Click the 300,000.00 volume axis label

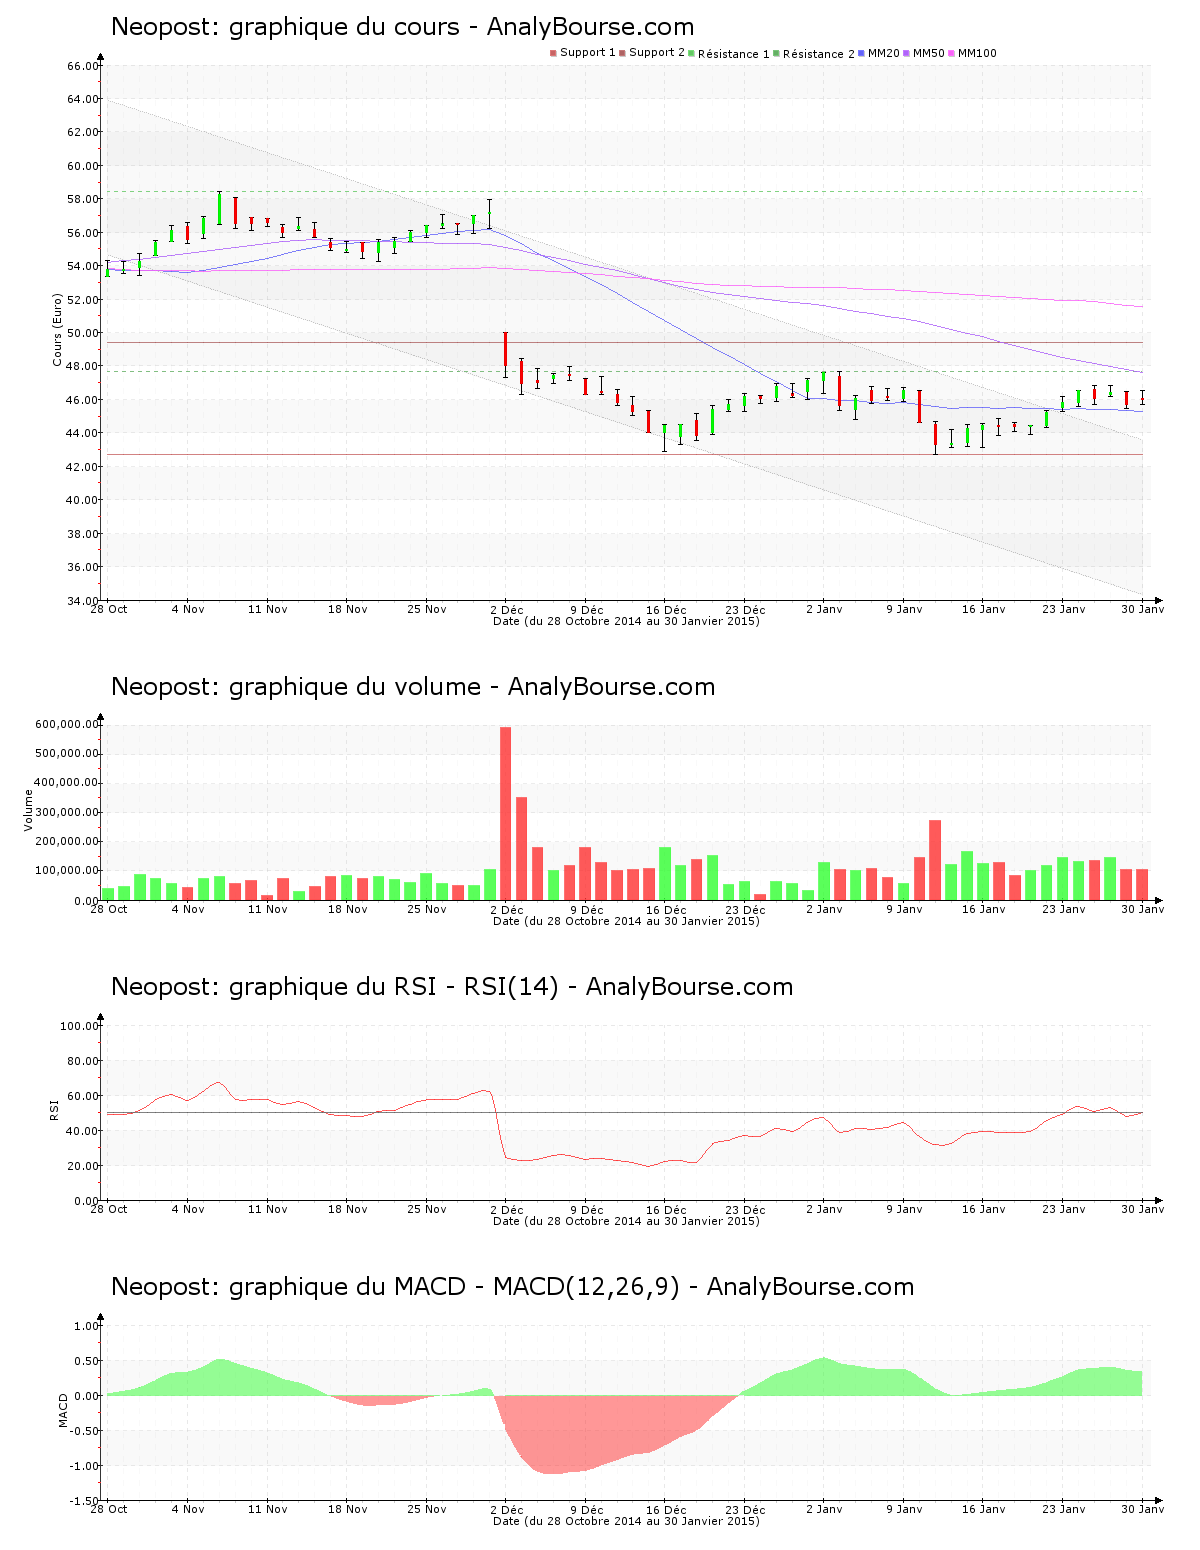pos(67,813)
